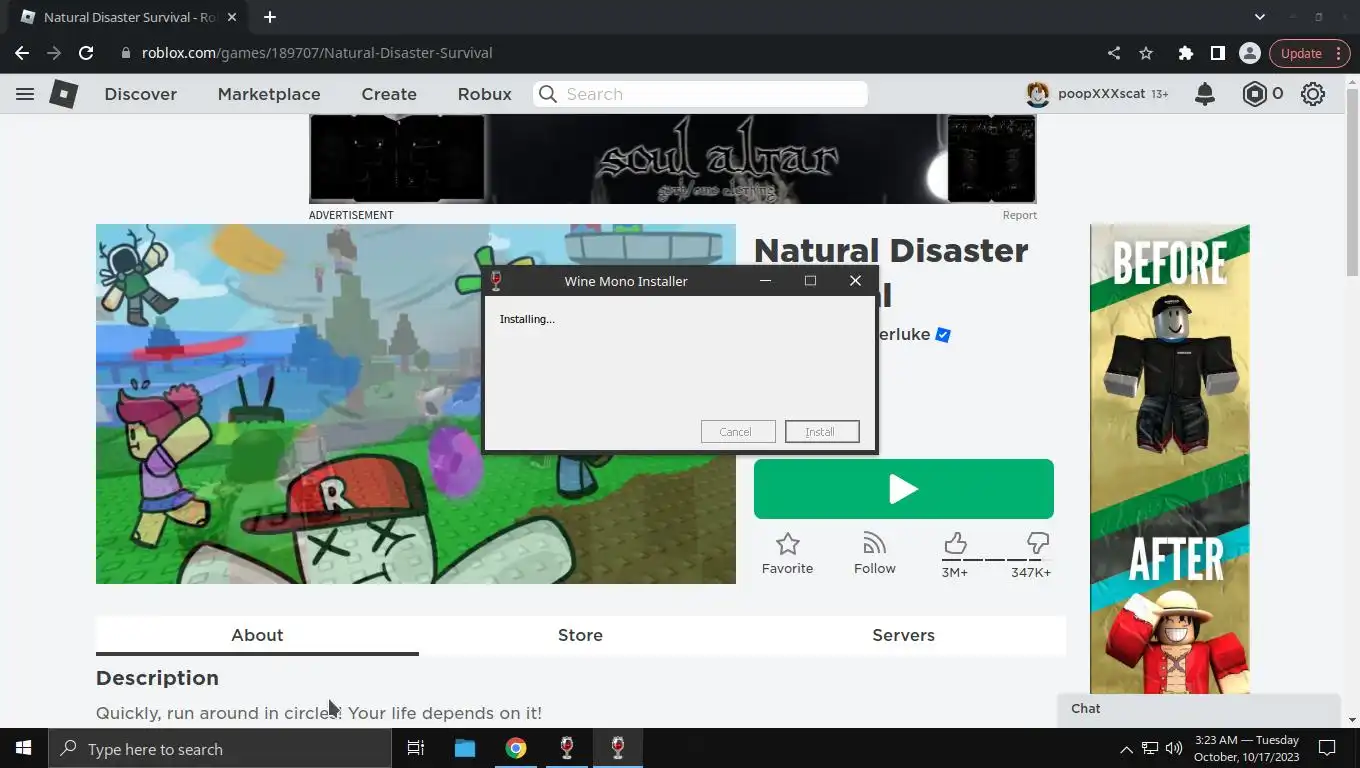Image resolution: width=1360 pixels, height=768 pixels.
Task: Open the Chat panel
Action: pyautogui.click(x=1198, y=709)
